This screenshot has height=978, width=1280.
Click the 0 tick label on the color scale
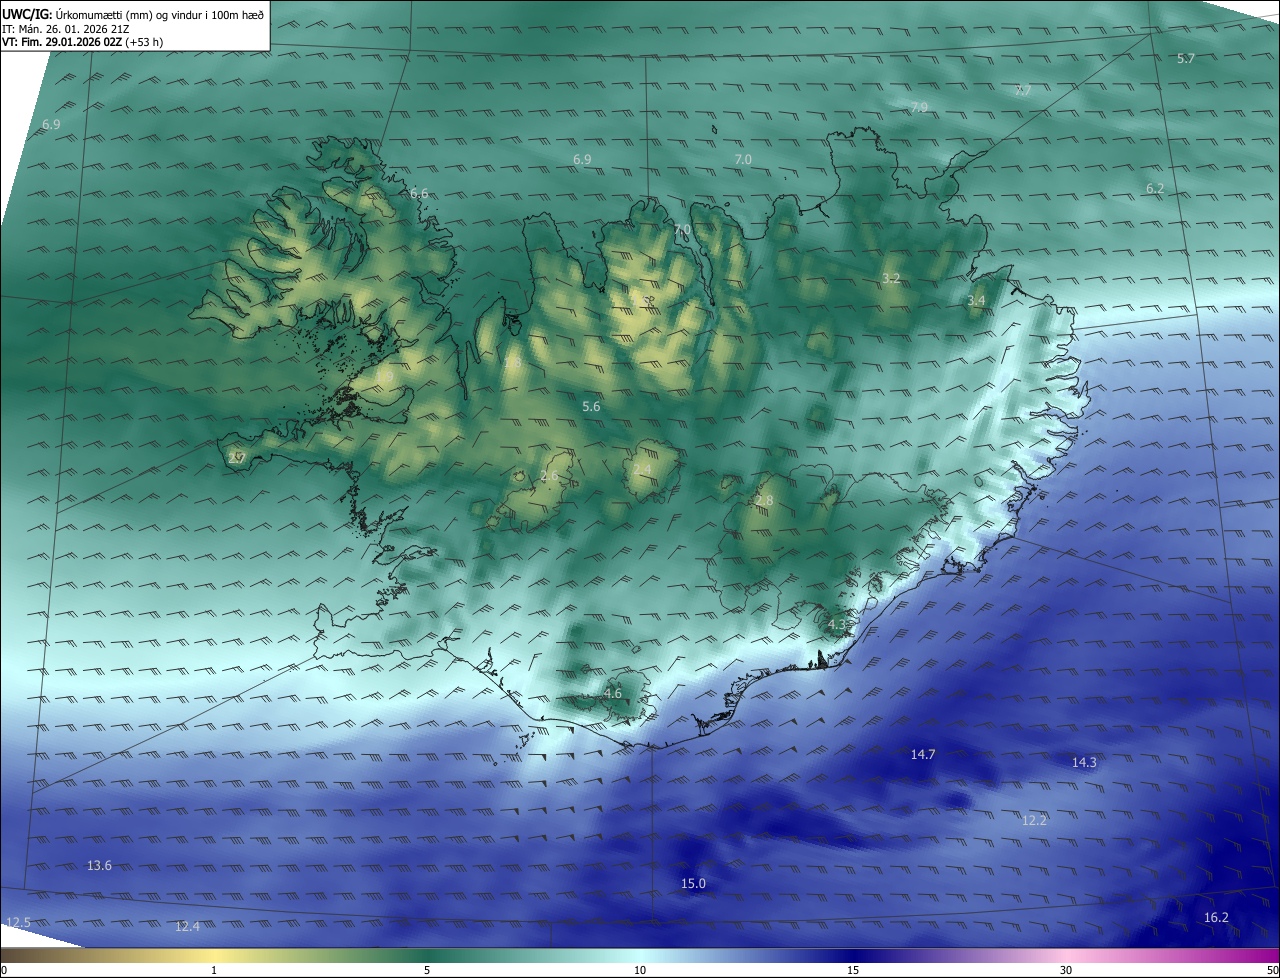pos(4,970)
